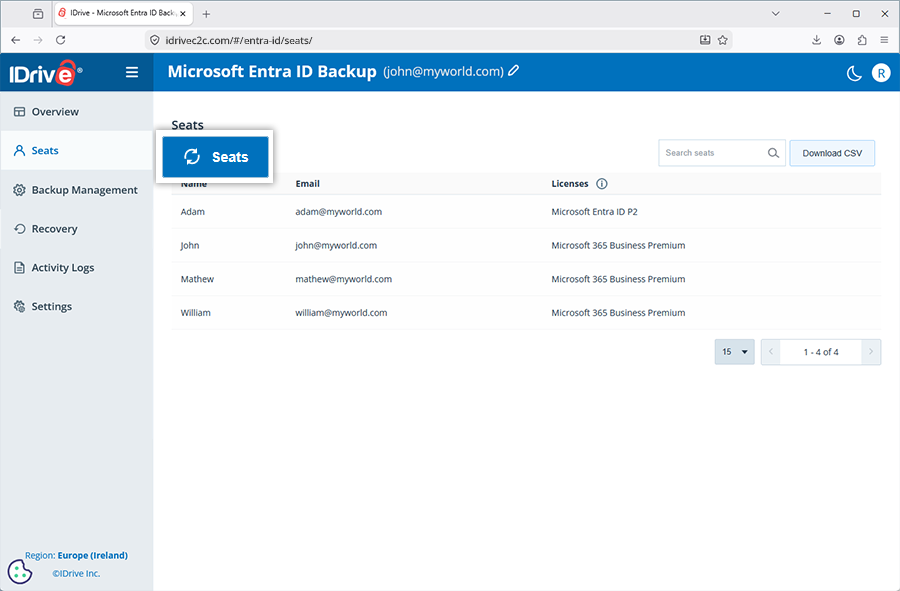This screenshot has width=900, height=591.
Task: Toggle the hamburger sidebar menu
Action: (x=132, y=72)
